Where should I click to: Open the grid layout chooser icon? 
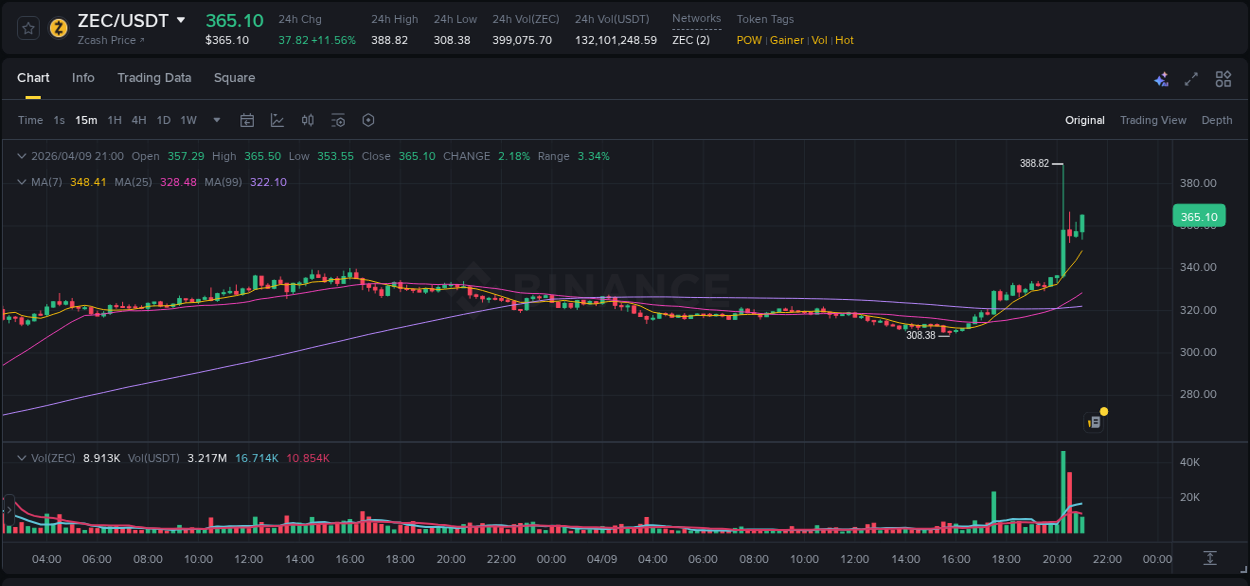[x=1223, y=79]
